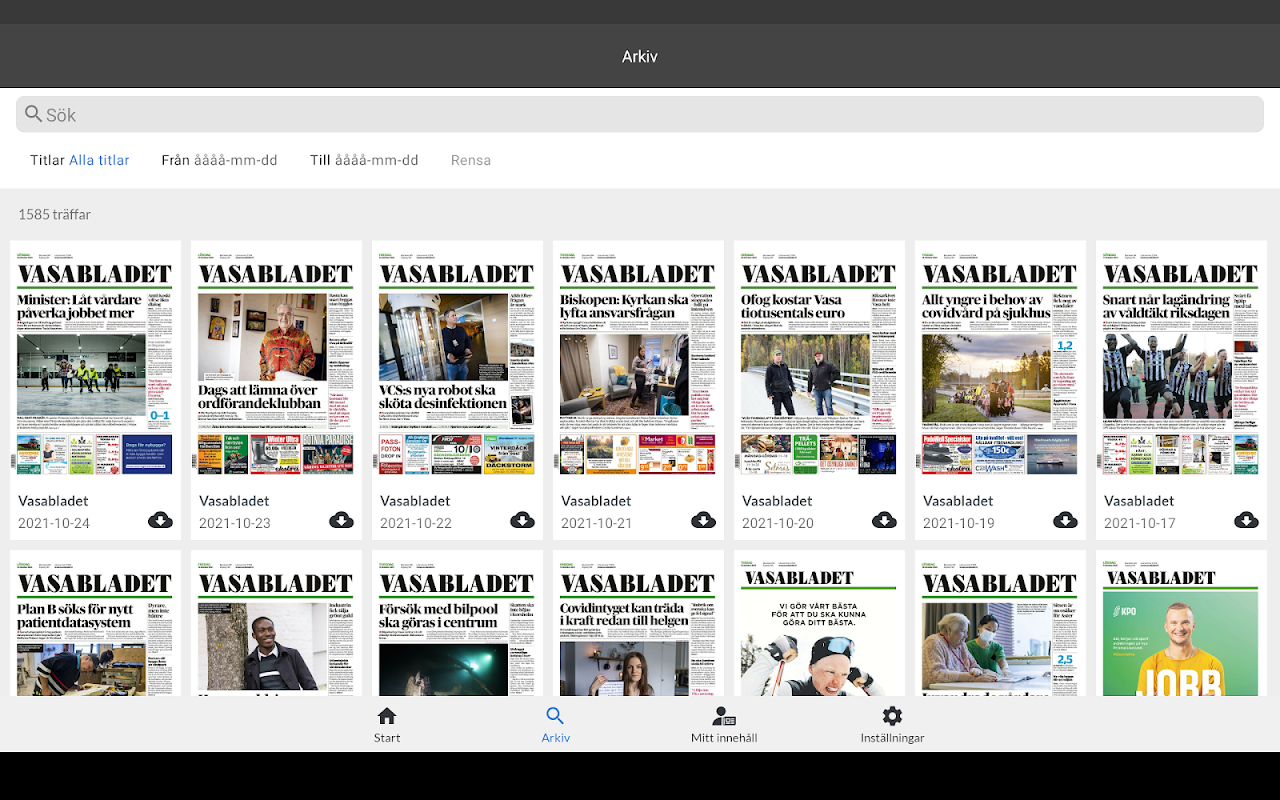The width and height of the screenshot is (1280, 800).
Task: Open cover 'Vi gör vårt bästa' skier issue
Action: click(x=819, y=627)
